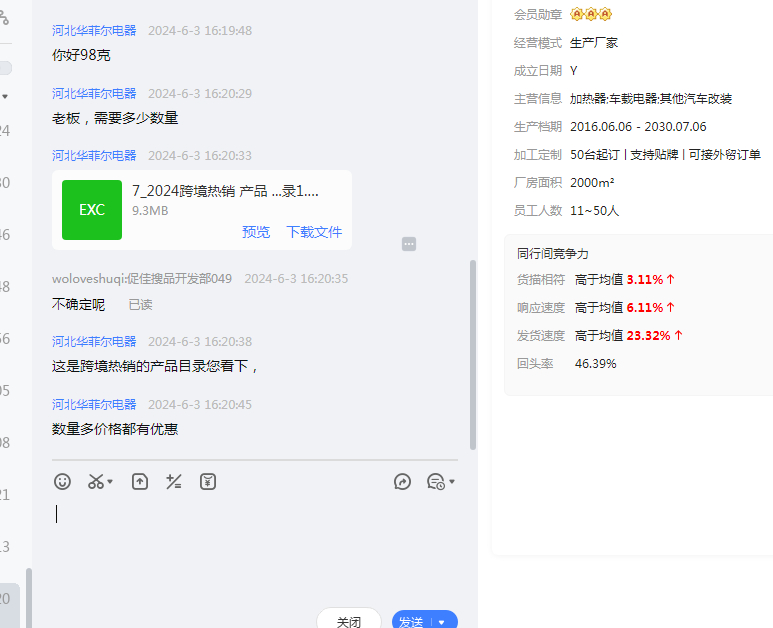Open the quick phrases icon in chat toolbar
The width and height of the screenshot is (773, 628).
(x=174, y=482)
